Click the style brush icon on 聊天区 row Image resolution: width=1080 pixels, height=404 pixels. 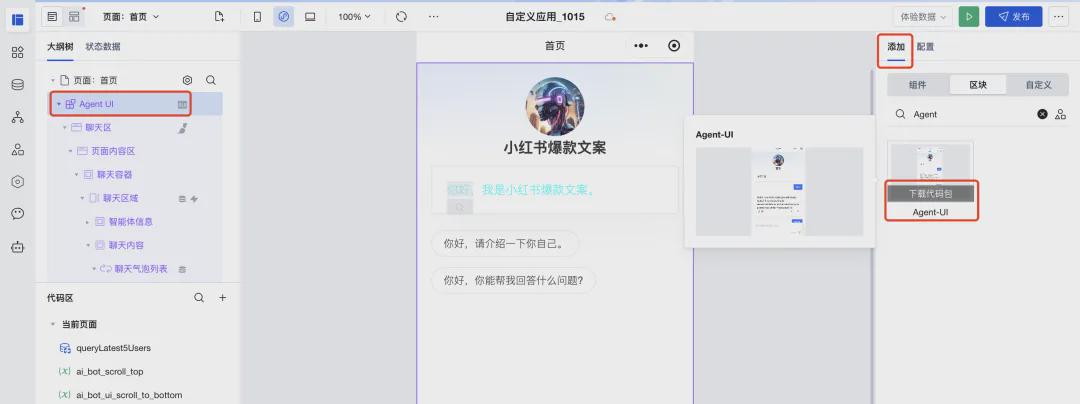183,127
